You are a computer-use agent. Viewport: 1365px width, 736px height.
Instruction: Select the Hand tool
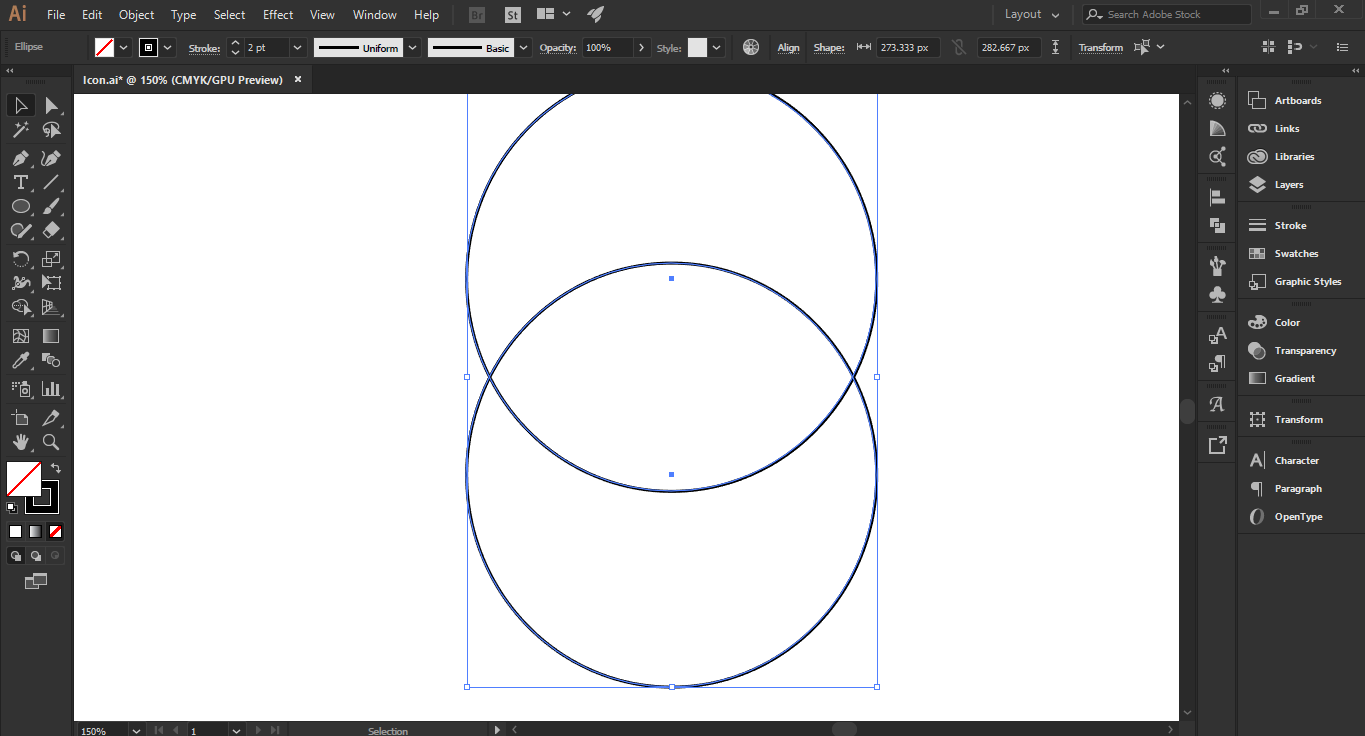click(20, 442)
